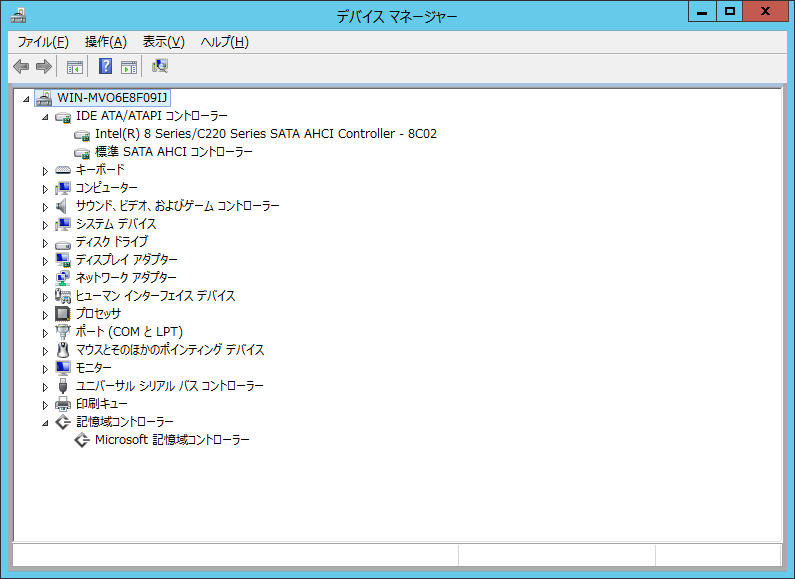Click the speaker icon for サウンド、ビデオ
795x579 pixels.
pos(61,206)
